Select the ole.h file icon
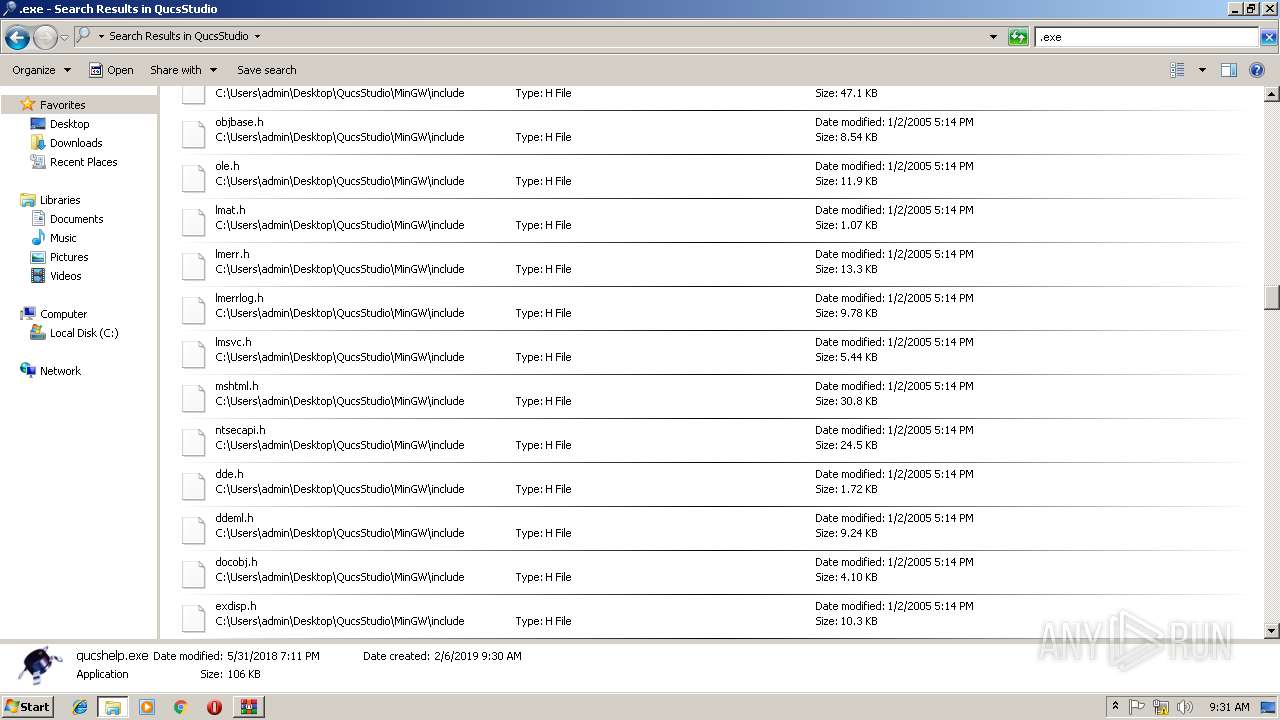Screen dimensions: 1280x720 (x=194, y=177)
